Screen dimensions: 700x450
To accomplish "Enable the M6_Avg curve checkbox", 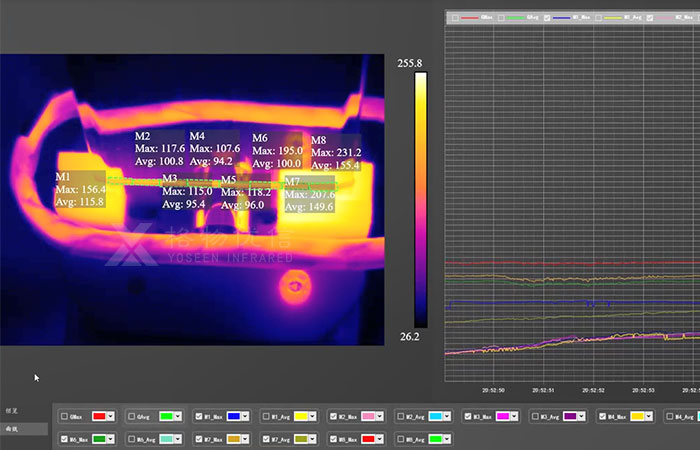I will pyautogui.click(x=132, y=438).
